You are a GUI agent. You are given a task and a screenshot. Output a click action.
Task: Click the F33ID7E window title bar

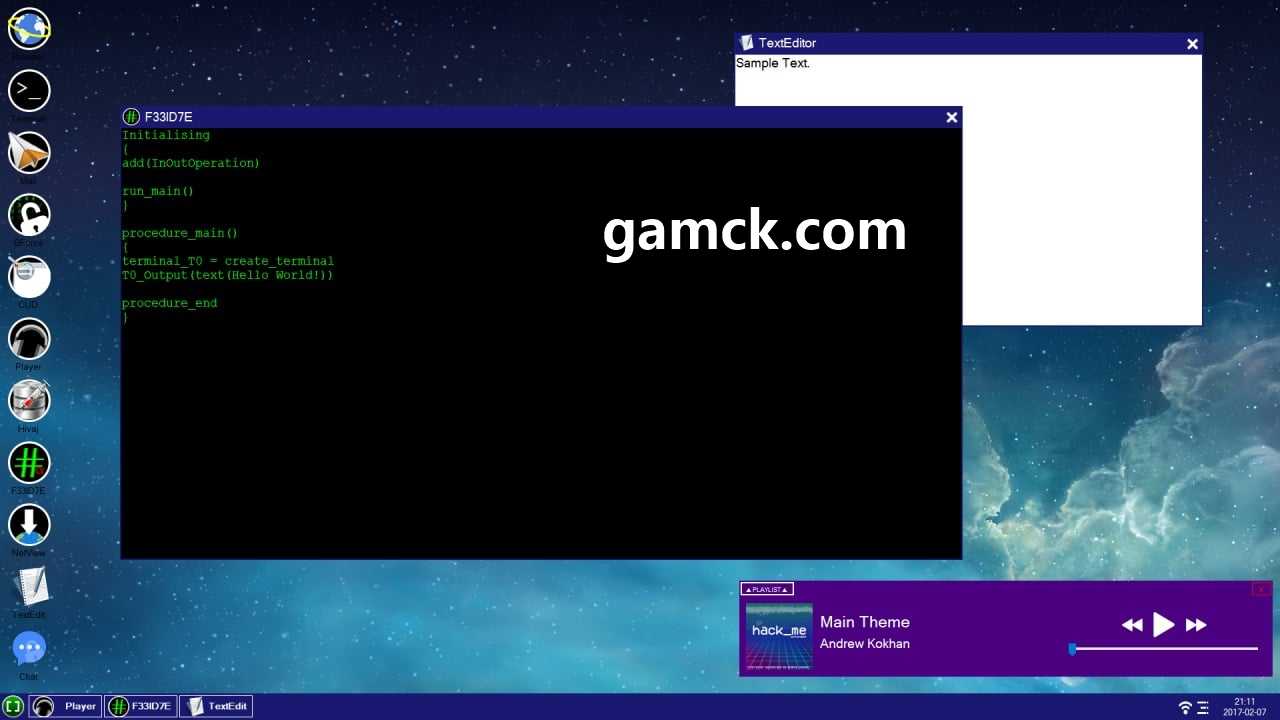[541, 117]
